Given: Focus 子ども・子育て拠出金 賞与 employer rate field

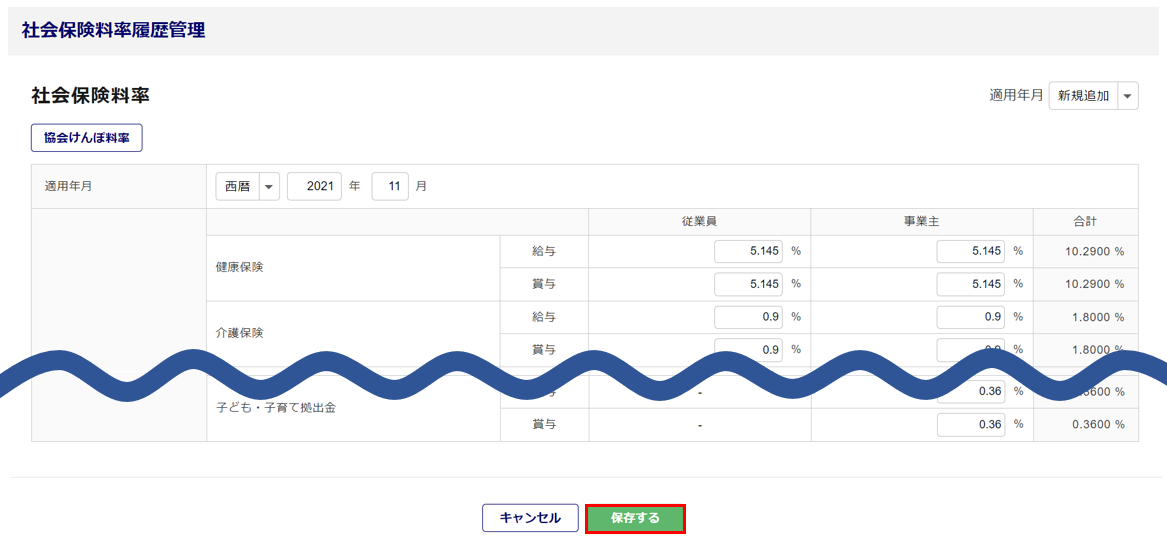Looking at the screenshot, I should pyautogui.click(x=970, y=424).
